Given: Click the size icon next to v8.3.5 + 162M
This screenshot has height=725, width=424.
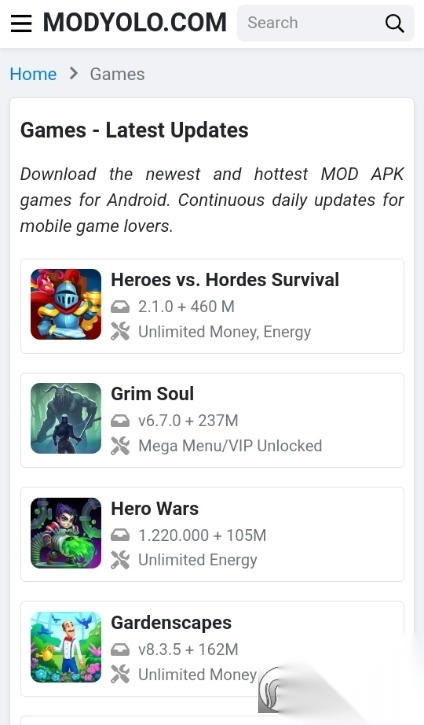Looking at the screenshot, I should click(x=120, y=650).
